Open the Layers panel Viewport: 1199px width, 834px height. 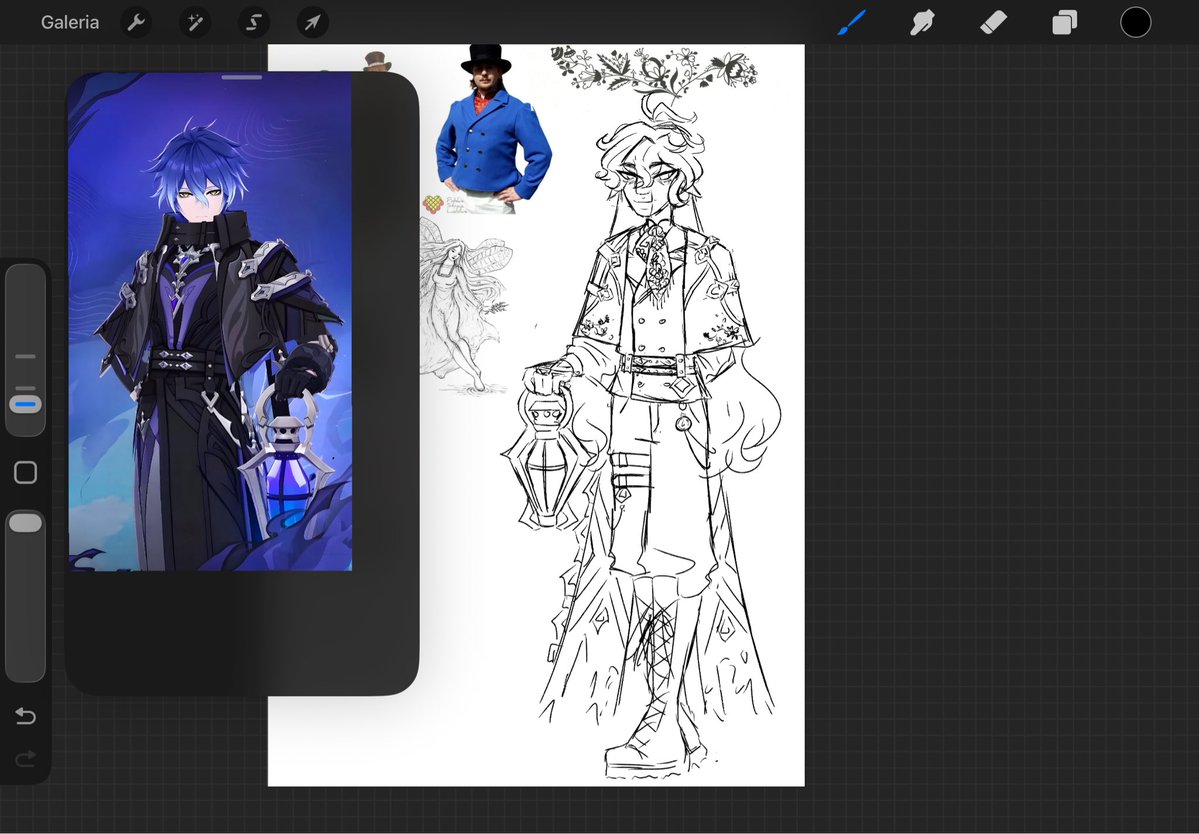(x=1064, y=22)
